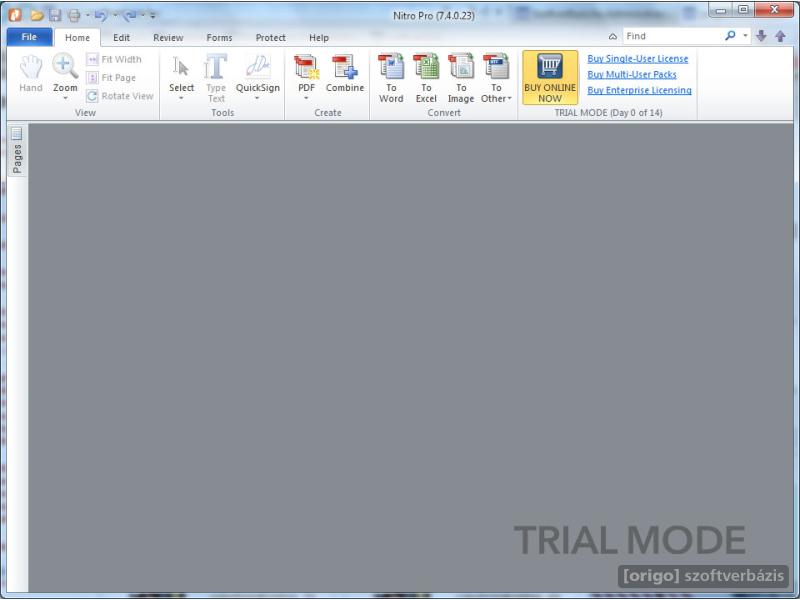The image size is (800, 600).
Task: Activate the Type Text tool
Action: coord(216,78)
